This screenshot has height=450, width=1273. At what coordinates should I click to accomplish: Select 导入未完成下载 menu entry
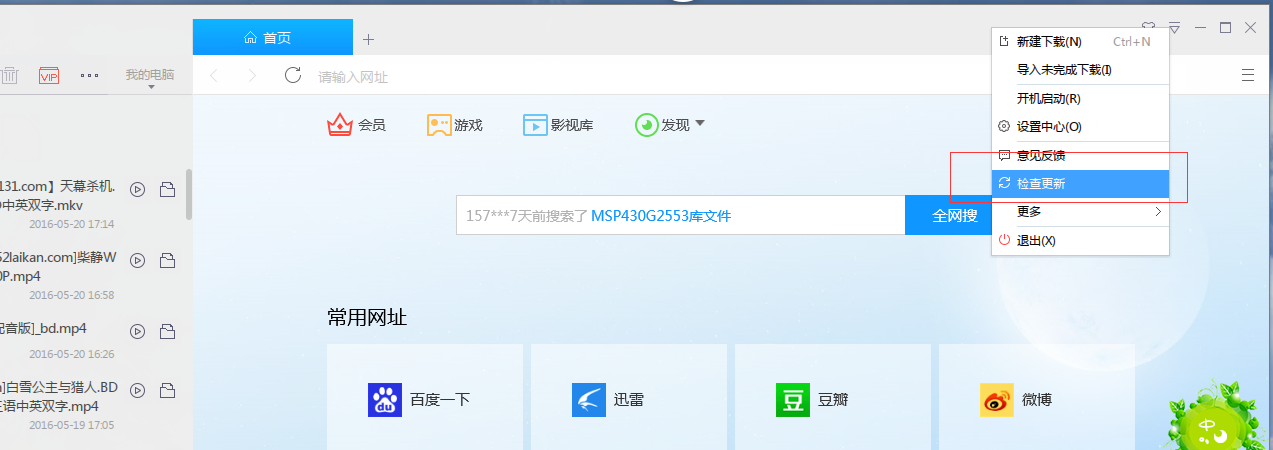[x=1080, y=70]
